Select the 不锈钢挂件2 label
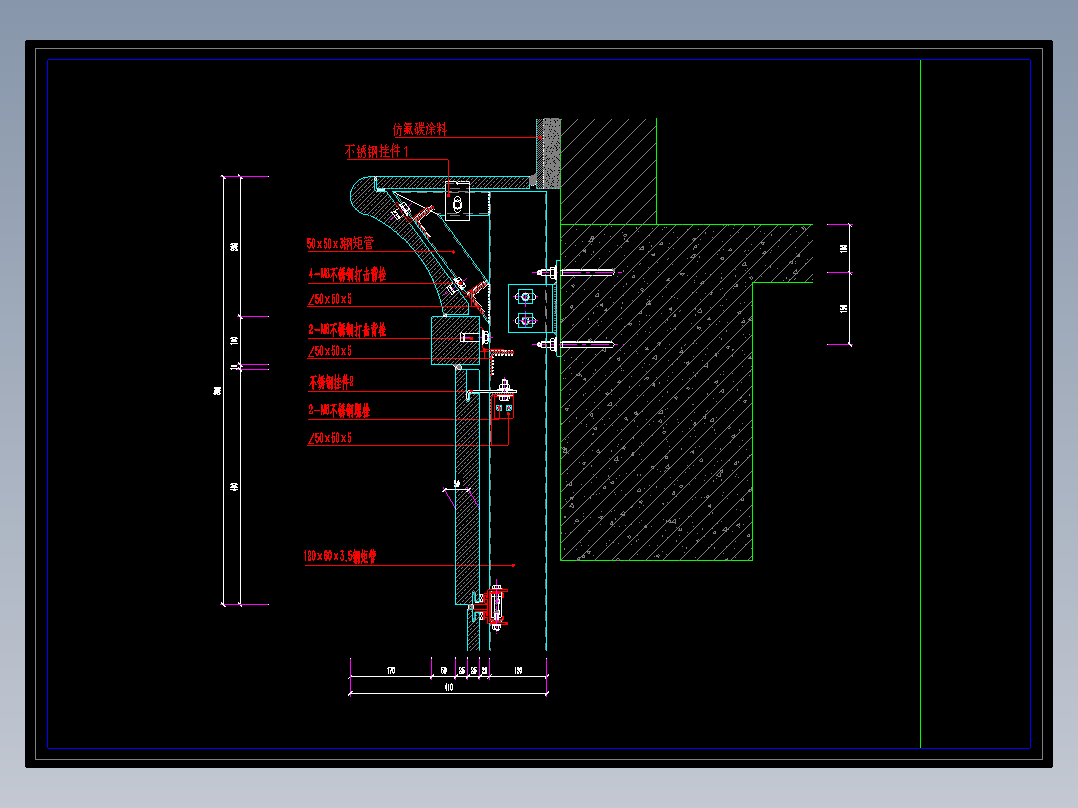 tap(331, 382)
